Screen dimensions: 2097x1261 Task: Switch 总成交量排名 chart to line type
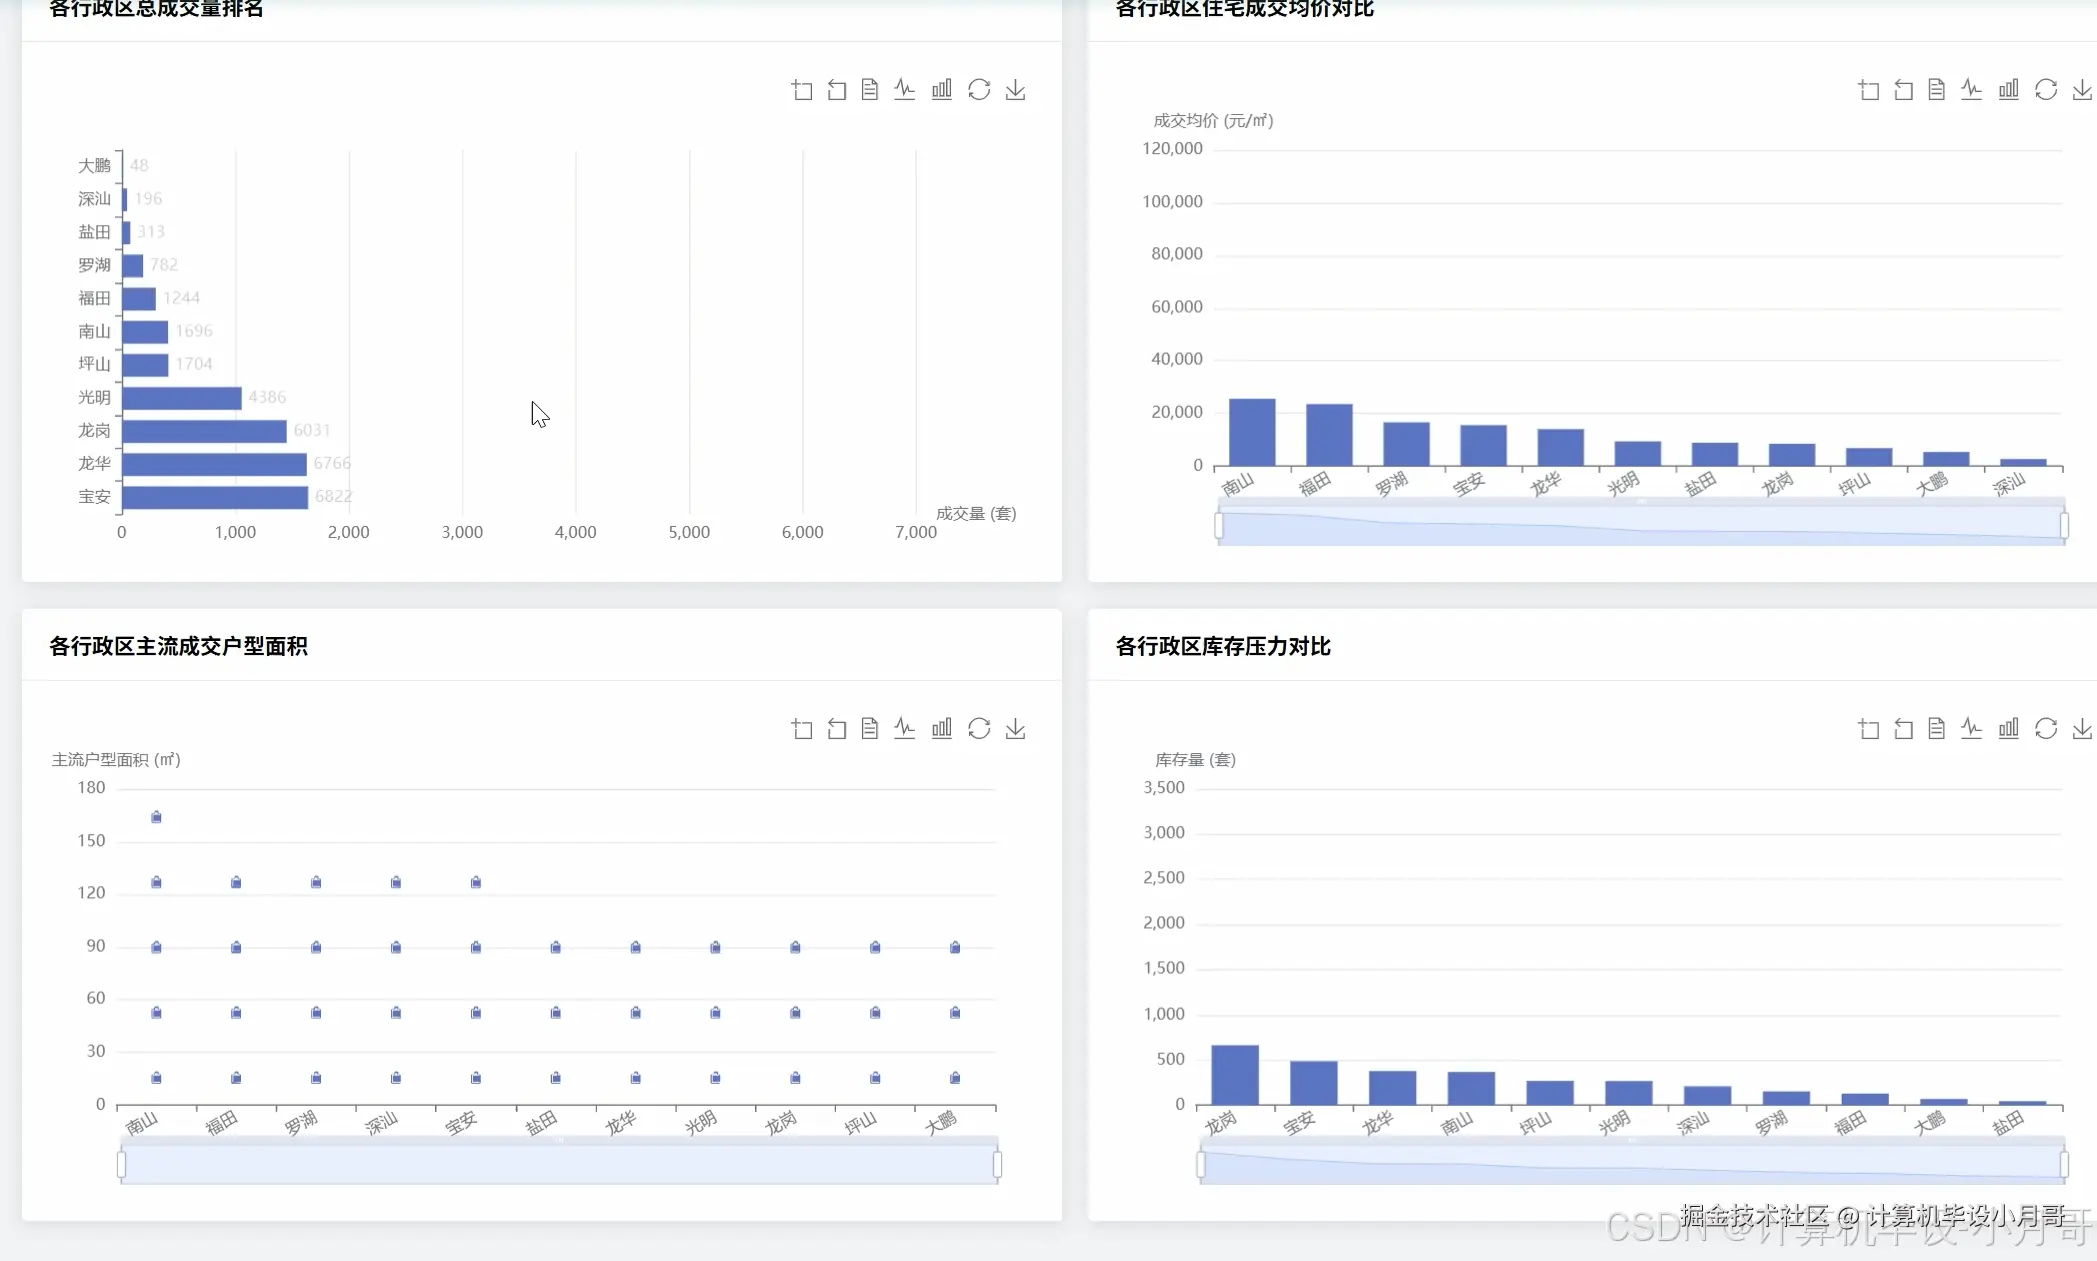(x=905, y=90)
